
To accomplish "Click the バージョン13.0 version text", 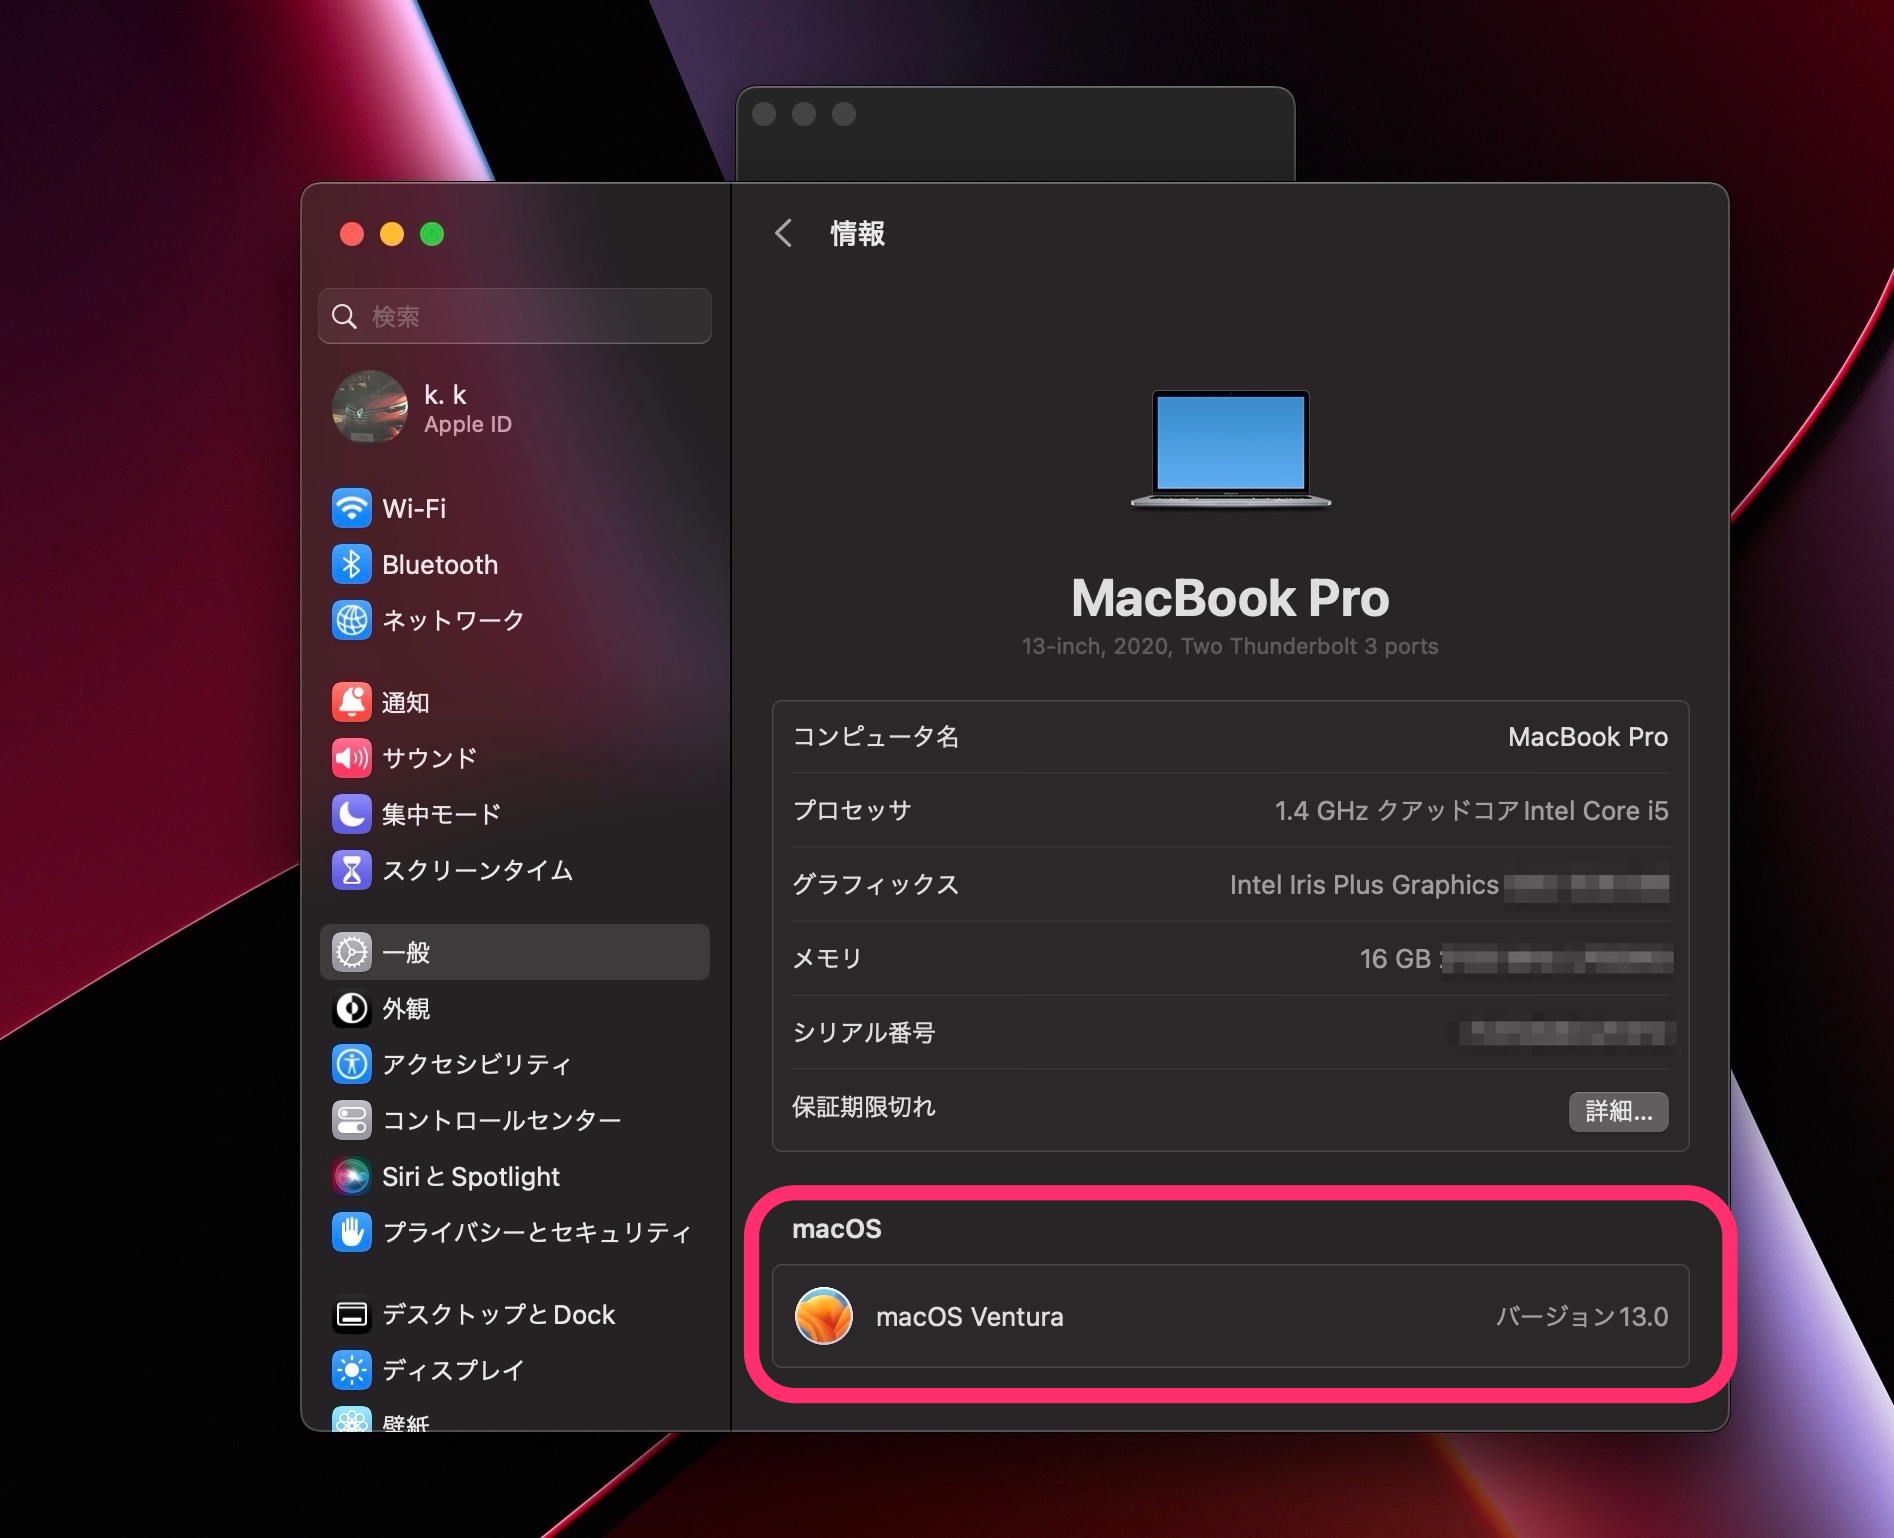I will pyautogui.click(x=1582, y=1316).
